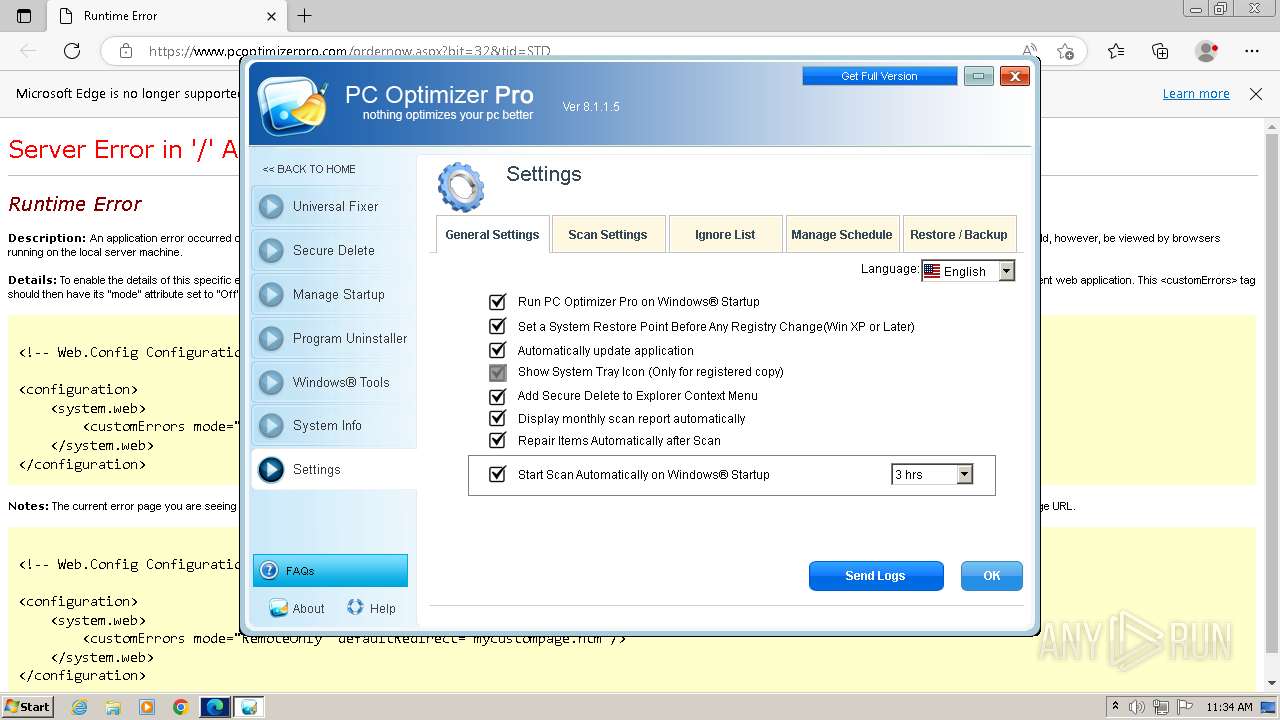Select the Runtime Error browser tab
Viewport: 1280px width, 720px height.
click(166, 16)
